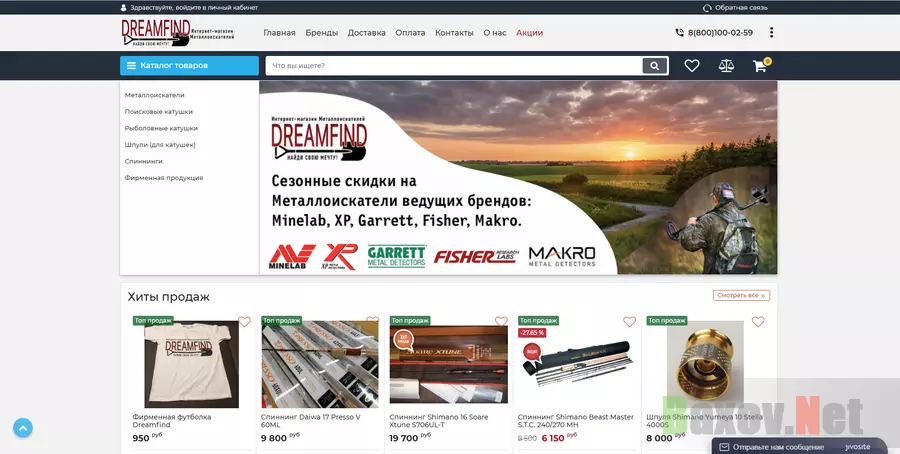Focus the 'Что вы ищете?' search field
900x454 pixels.
tap(454, 65)
